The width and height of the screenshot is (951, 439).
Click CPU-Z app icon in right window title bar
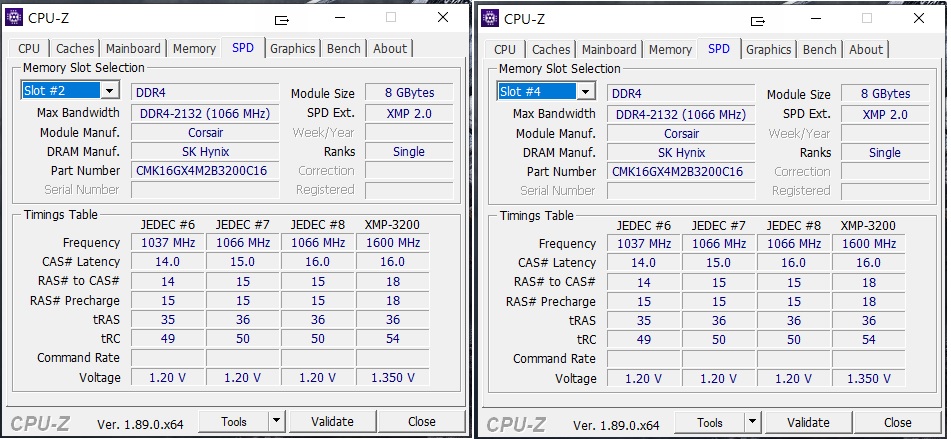coord(490,18)
